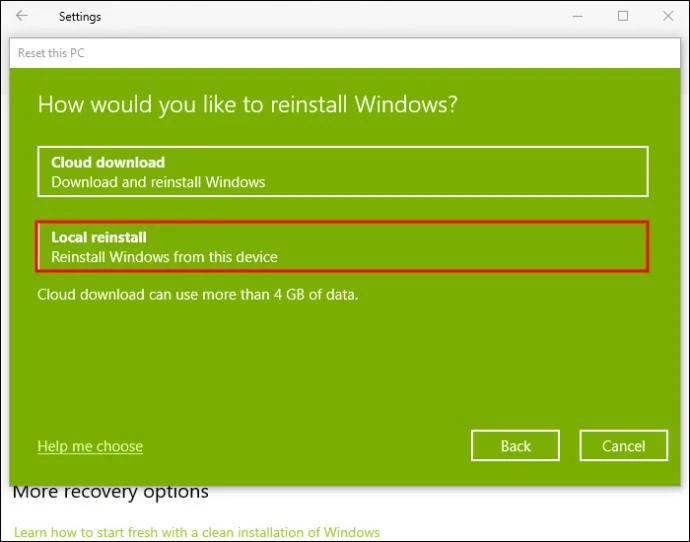Click the 'Cloud download can use more than 4 GB' note
690x542 pixels.
(x=198, y=294)
